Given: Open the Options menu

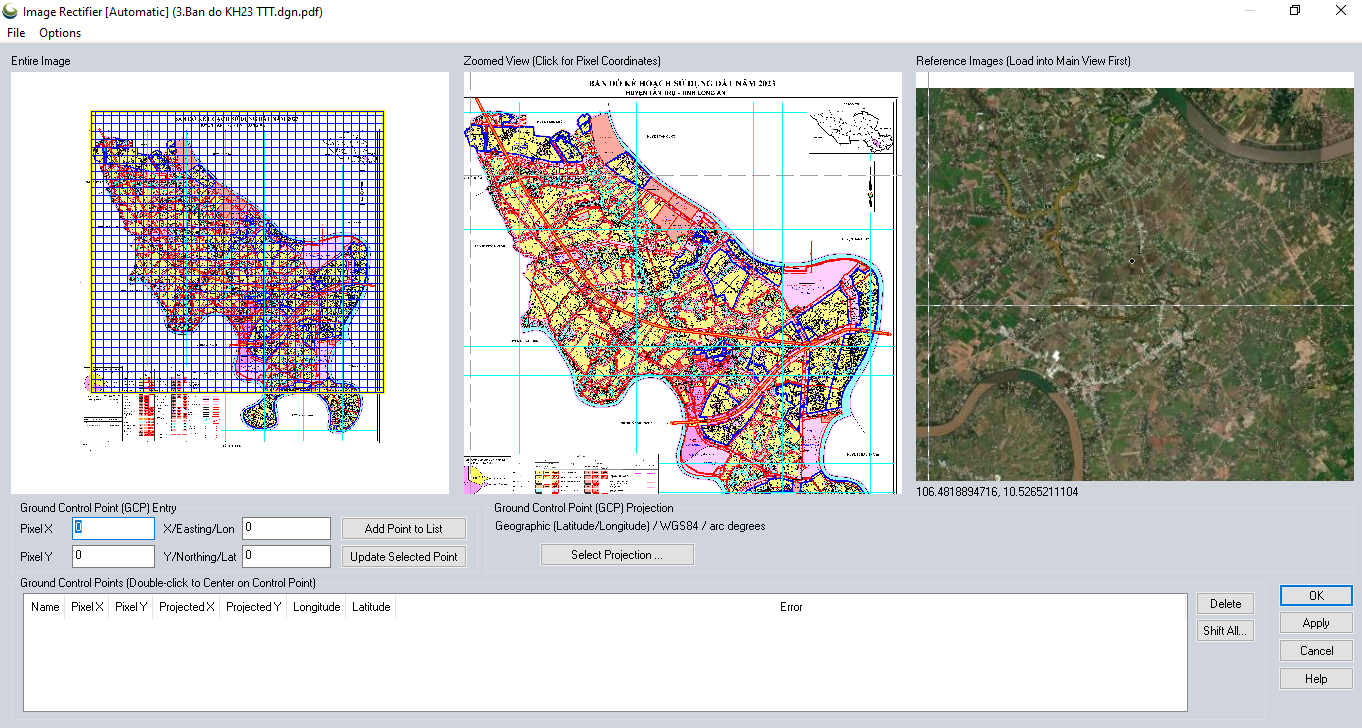Looking at the screenshot, I should pyautogui.click(x=60, y=33).
